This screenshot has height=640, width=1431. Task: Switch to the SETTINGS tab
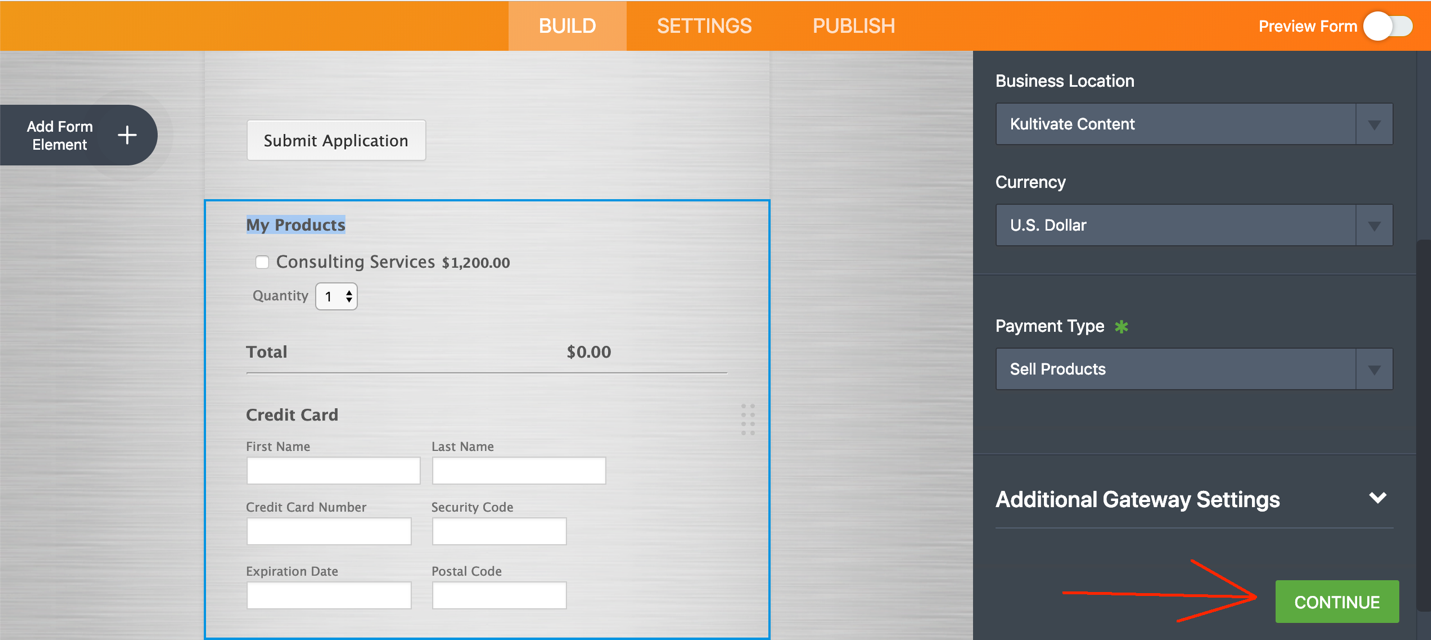click(x=704, y=26)
